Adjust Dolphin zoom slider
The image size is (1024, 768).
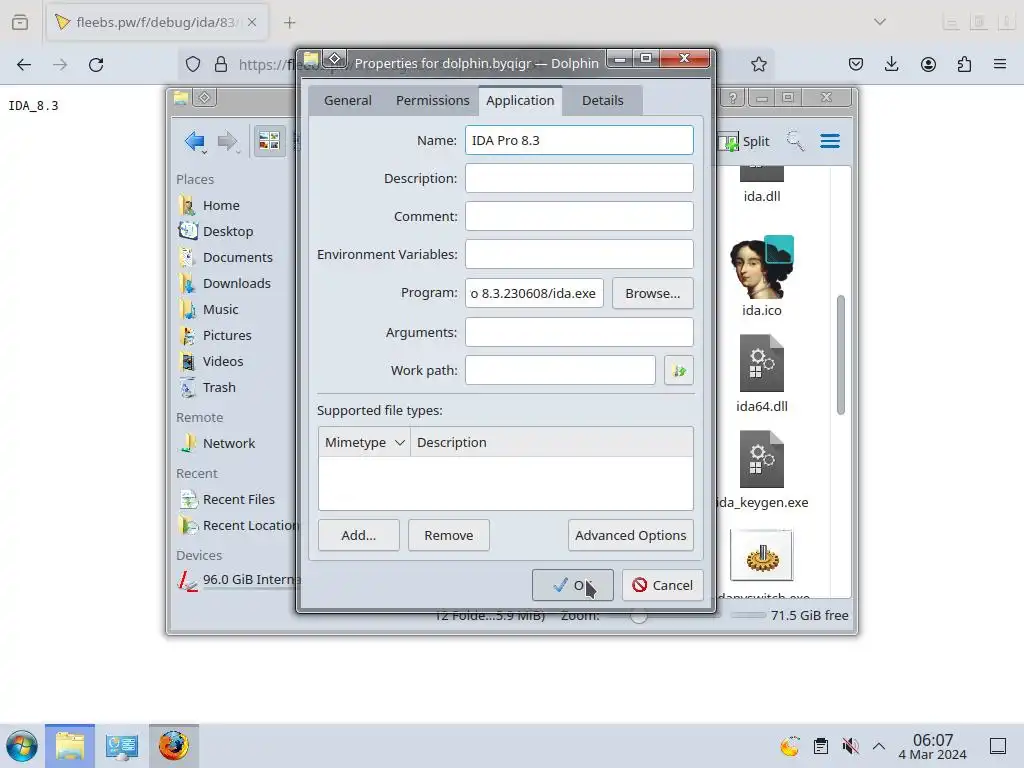pos(639,615)
